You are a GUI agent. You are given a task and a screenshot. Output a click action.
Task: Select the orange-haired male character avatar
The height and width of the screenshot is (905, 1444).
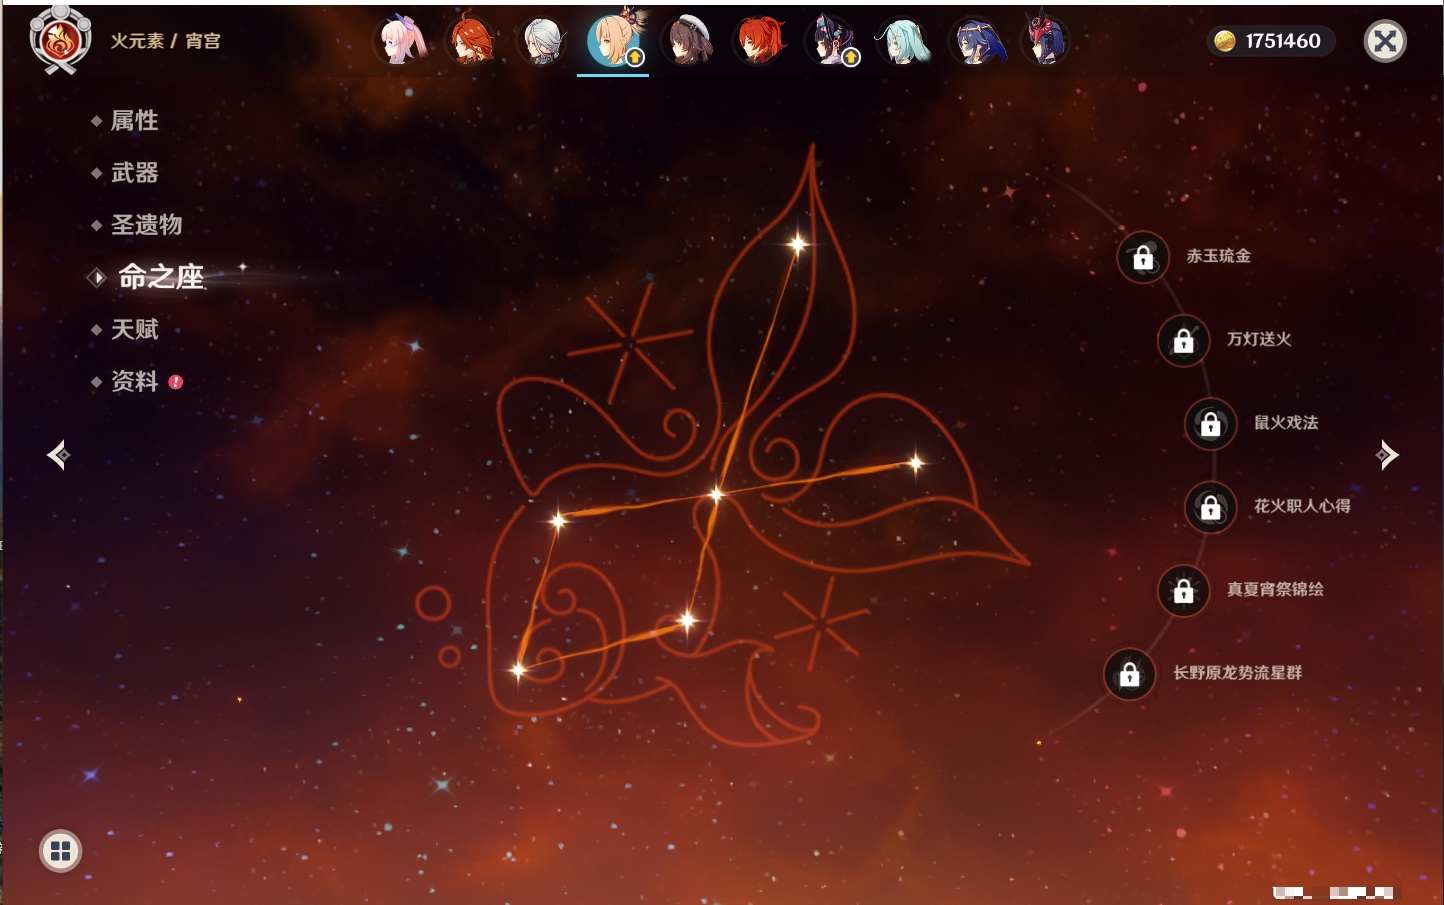(471, 41)
